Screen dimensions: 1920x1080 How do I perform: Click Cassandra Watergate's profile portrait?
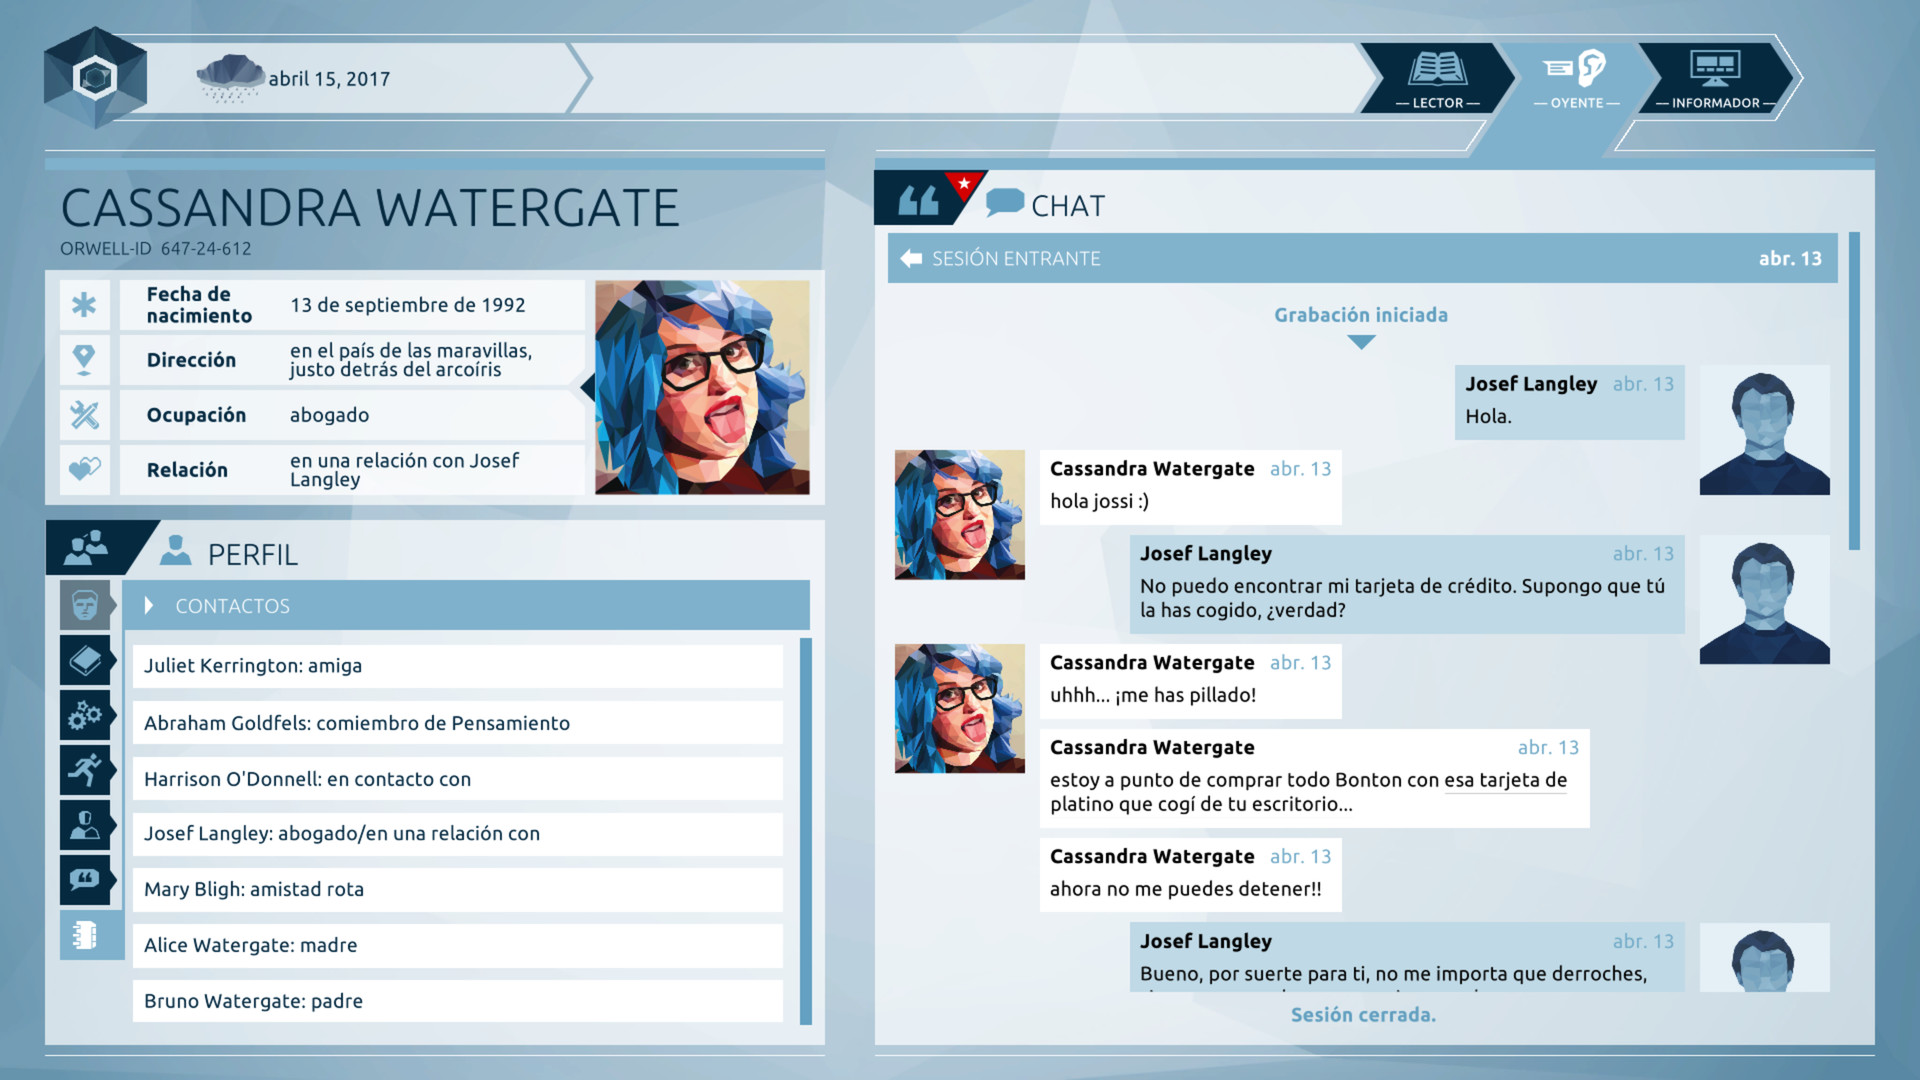click(702, 387)
